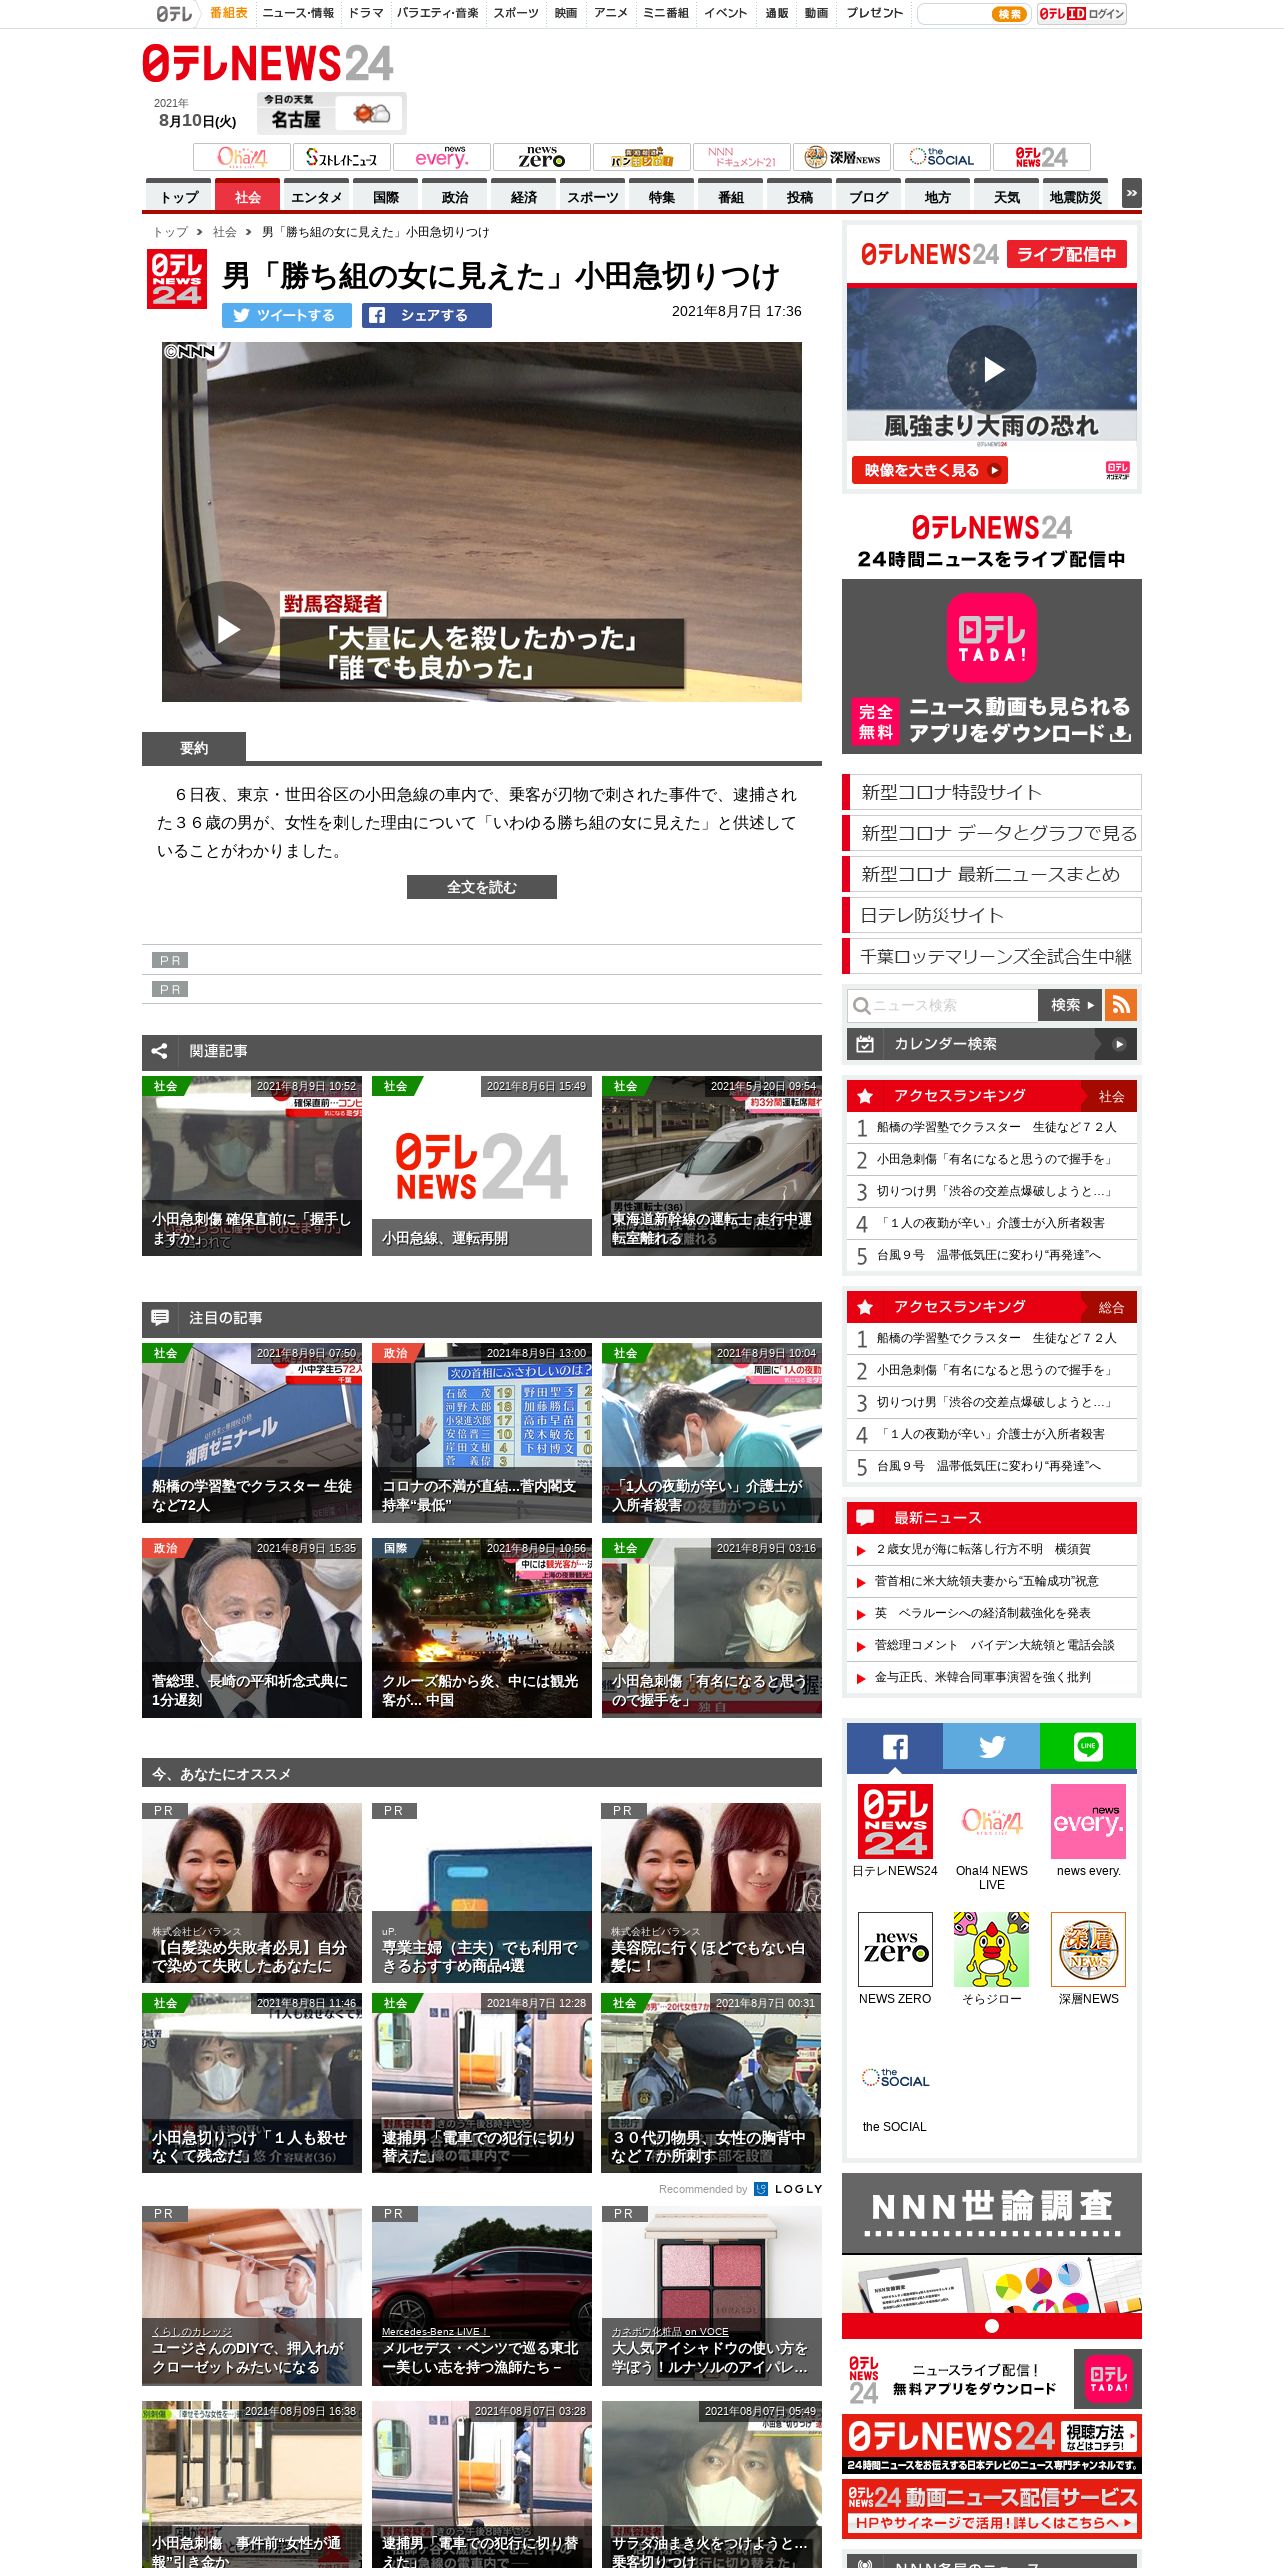Click the NNNドキュメント'21 logo
This screenshot has width=1284, height=2568.
742,157
